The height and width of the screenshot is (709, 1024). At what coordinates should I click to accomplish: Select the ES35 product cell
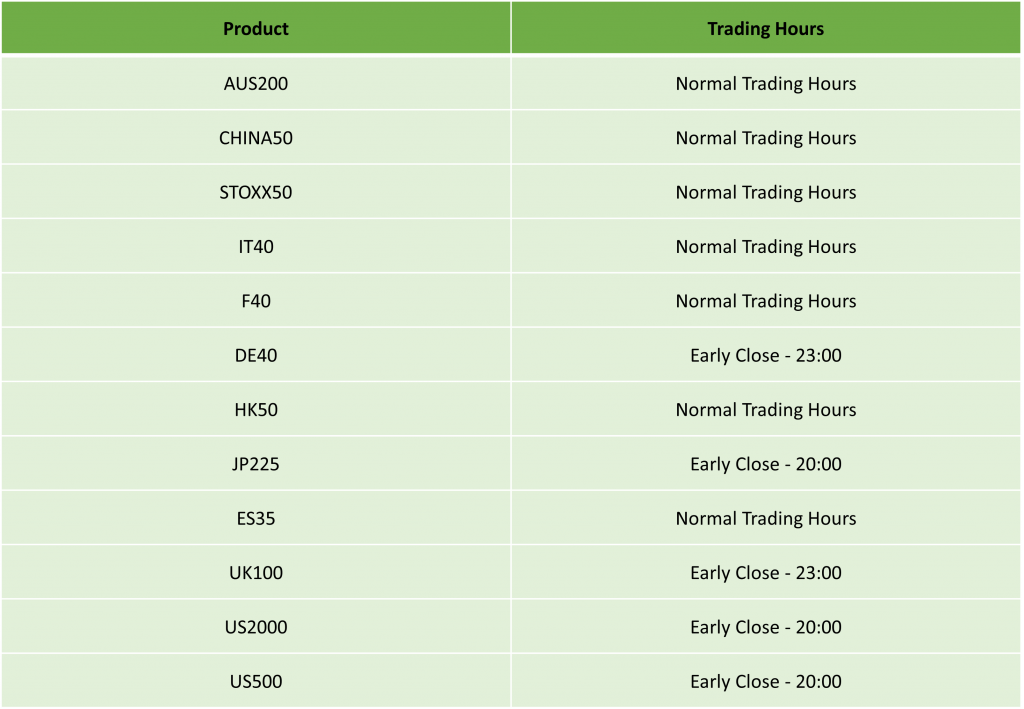tap(256, 518)
